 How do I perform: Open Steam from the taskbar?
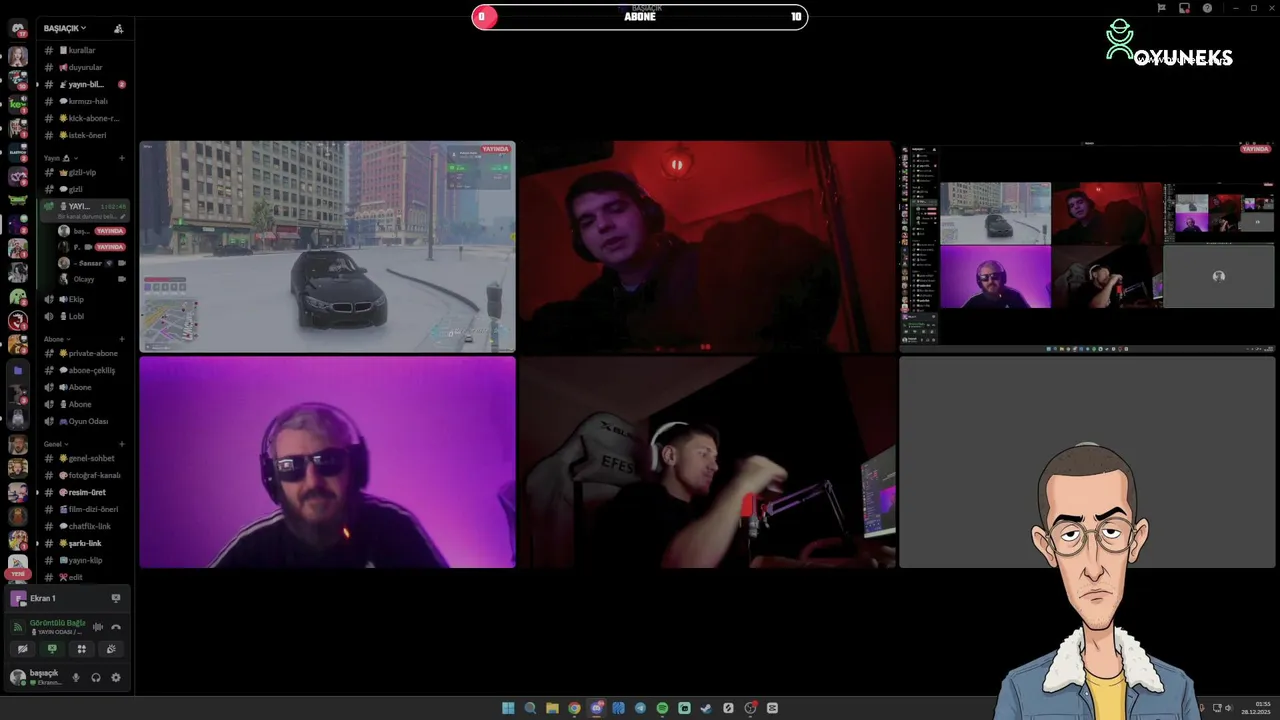[706, 708]
